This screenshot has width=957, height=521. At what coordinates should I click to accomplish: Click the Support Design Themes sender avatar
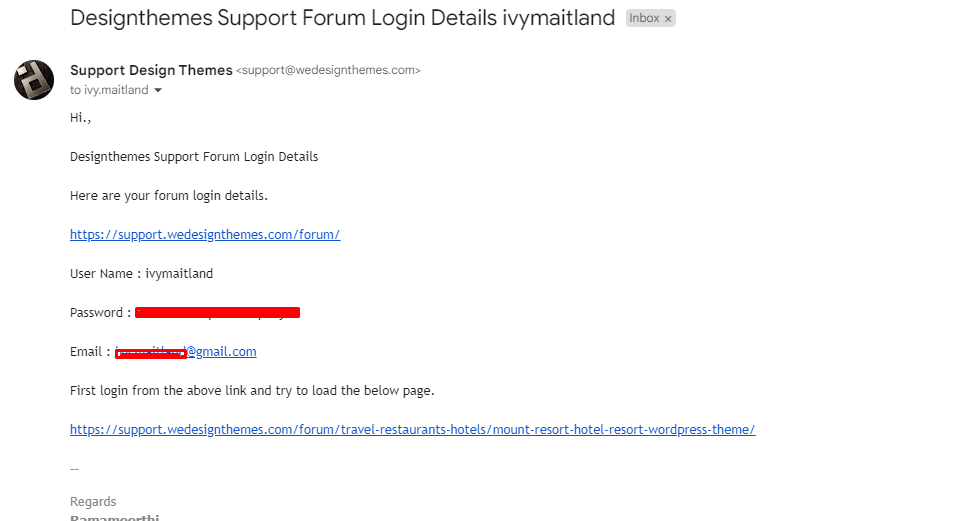click(34, 80)
